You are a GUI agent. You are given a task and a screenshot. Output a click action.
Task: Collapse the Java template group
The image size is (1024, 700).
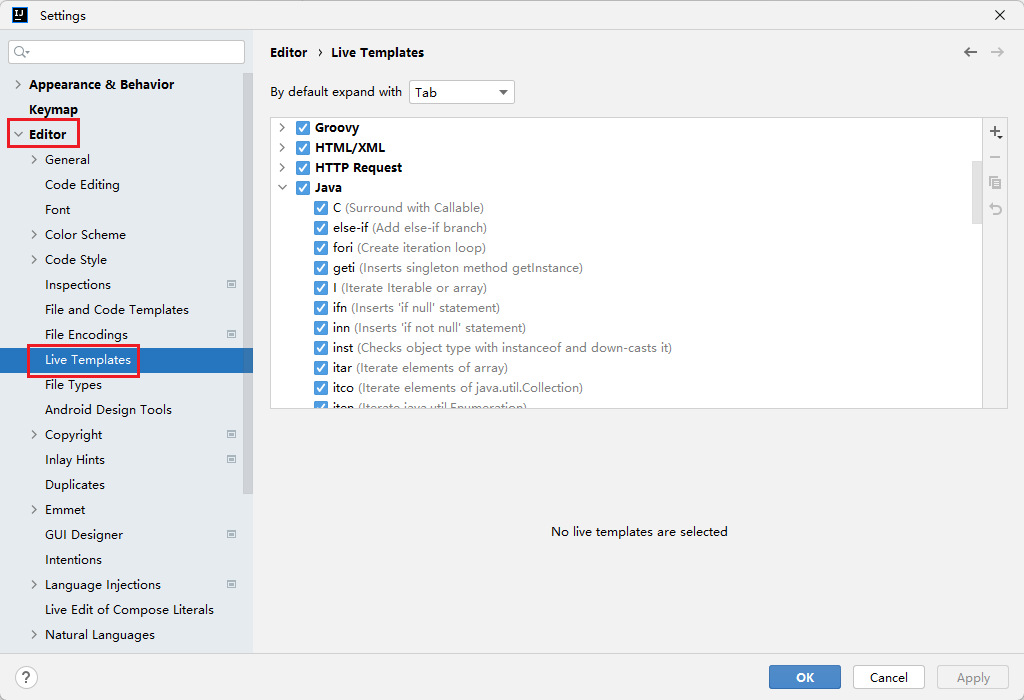click(x=282, y=188)
